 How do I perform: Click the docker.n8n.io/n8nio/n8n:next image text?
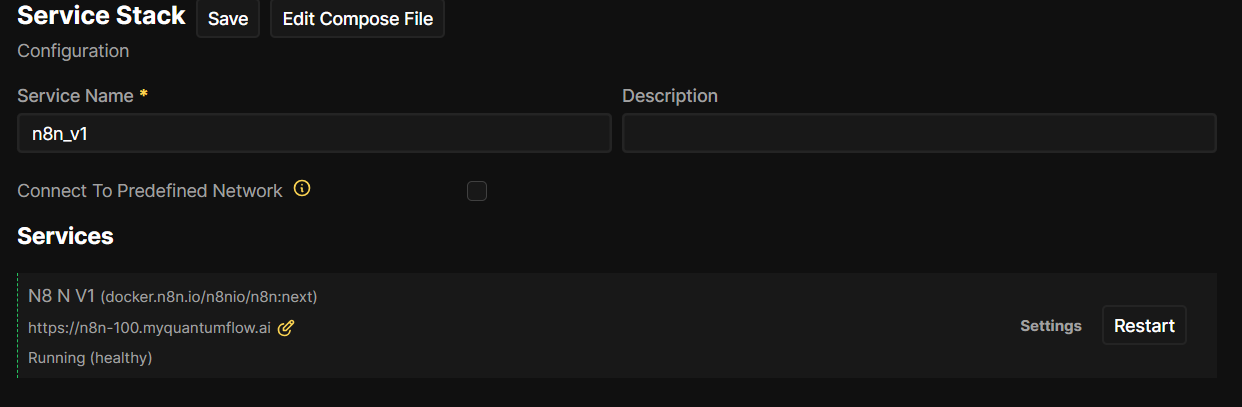point(209,297)
